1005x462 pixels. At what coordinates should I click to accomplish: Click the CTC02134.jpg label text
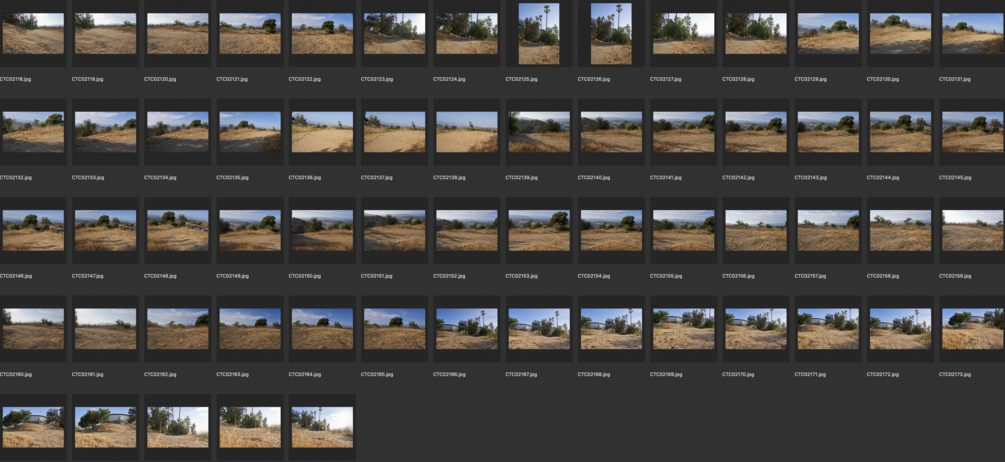coord(160,177)
